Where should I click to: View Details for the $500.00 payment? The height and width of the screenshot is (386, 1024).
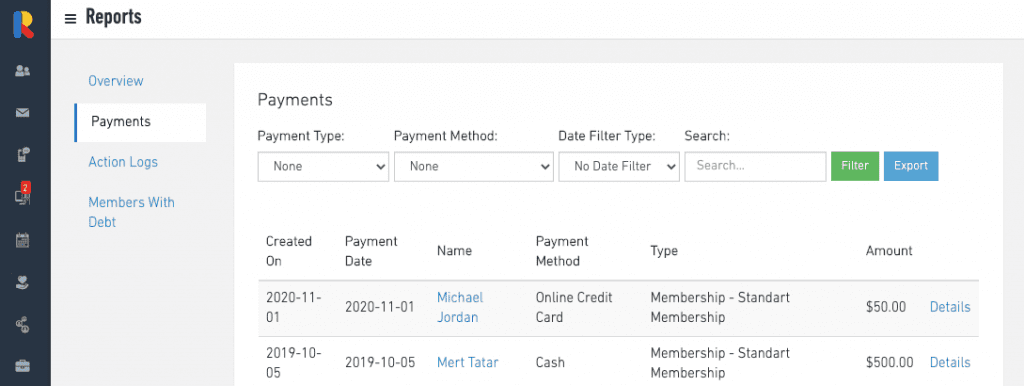950,362
